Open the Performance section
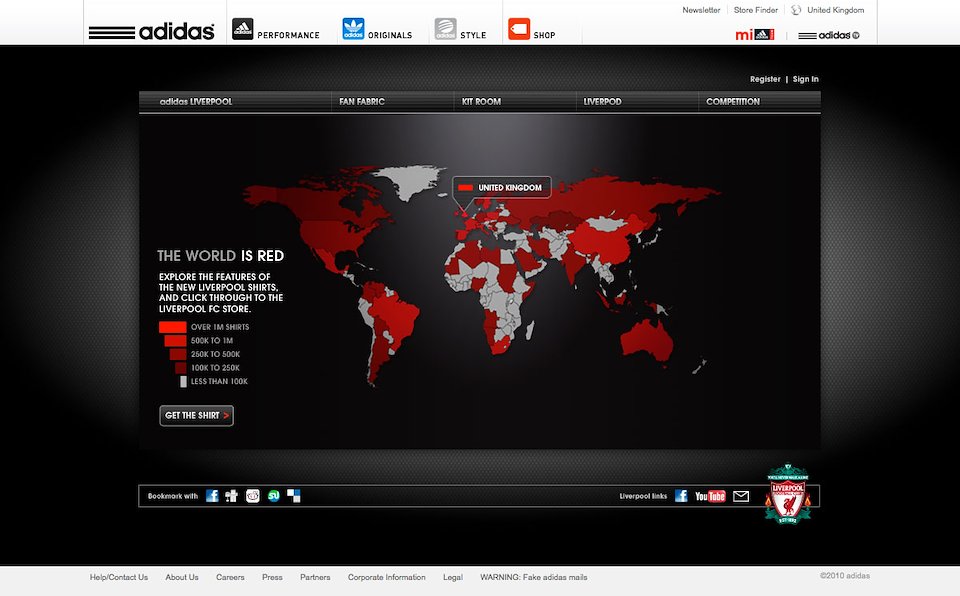The image size is (960, 596). 277,30
